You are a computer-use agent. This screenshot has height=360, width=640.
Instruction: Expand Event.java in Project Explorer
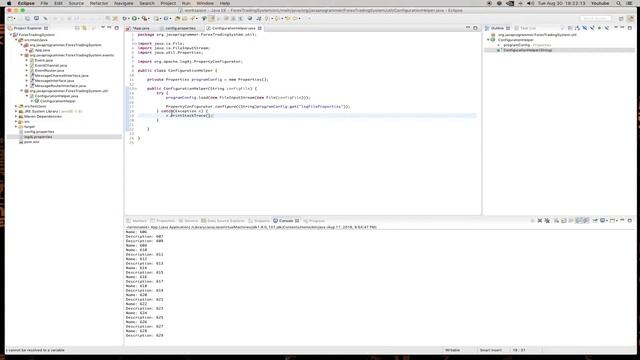[x=27, y=60]
